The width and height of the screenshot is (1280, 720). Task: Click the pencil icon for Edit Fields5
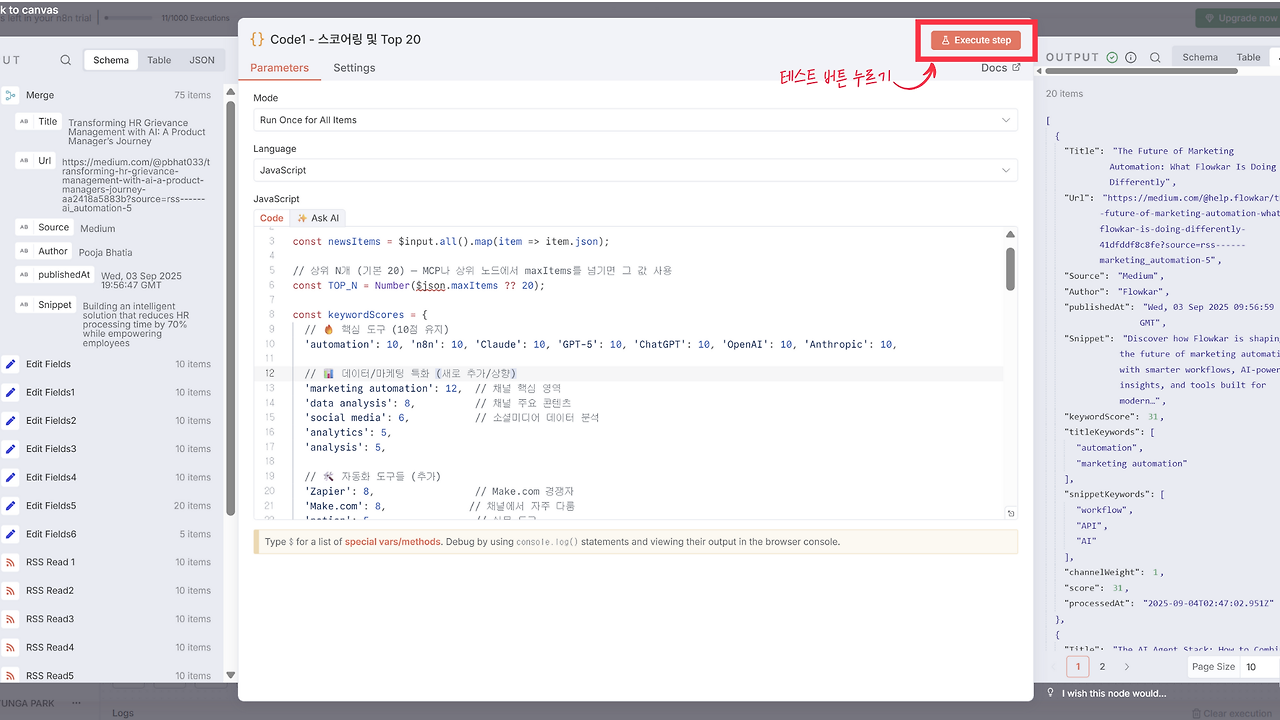(11, 506)
